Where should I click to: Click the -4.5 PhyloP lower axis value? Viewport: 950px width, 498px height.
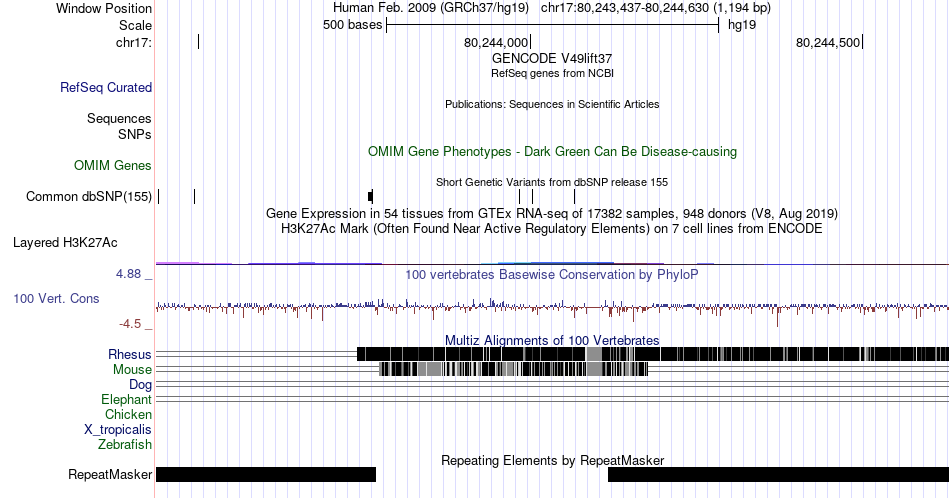point(130,324)
